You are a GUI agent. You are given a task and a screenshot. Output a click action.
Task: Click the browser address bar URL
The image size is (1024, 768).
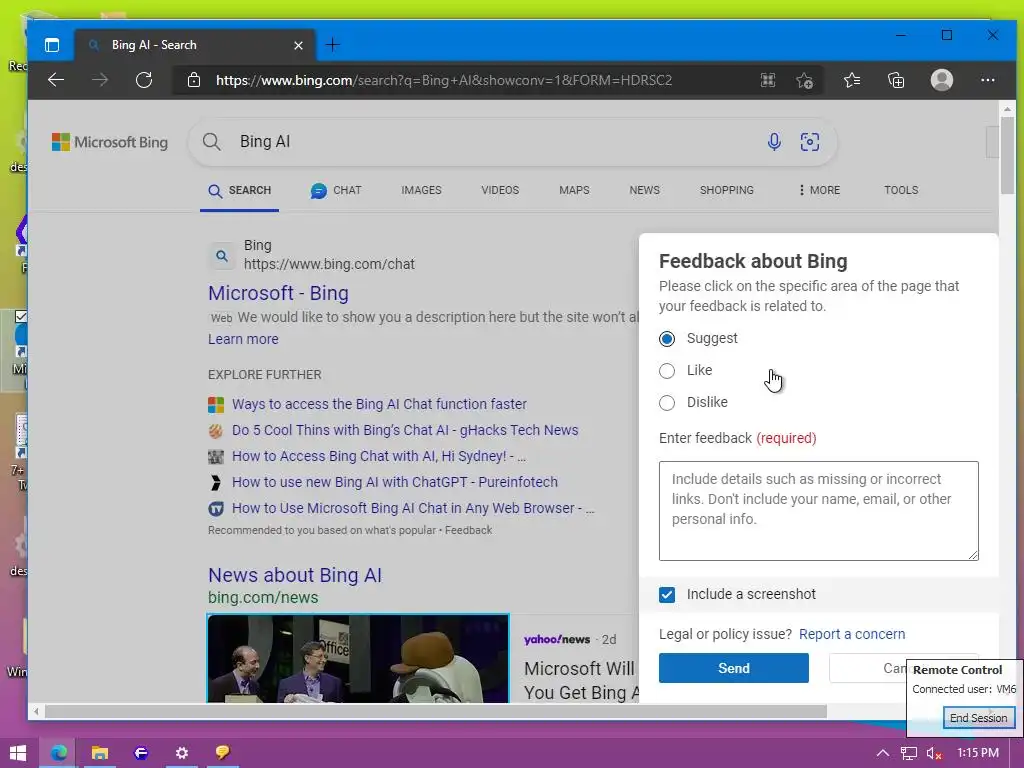[444, 80]
